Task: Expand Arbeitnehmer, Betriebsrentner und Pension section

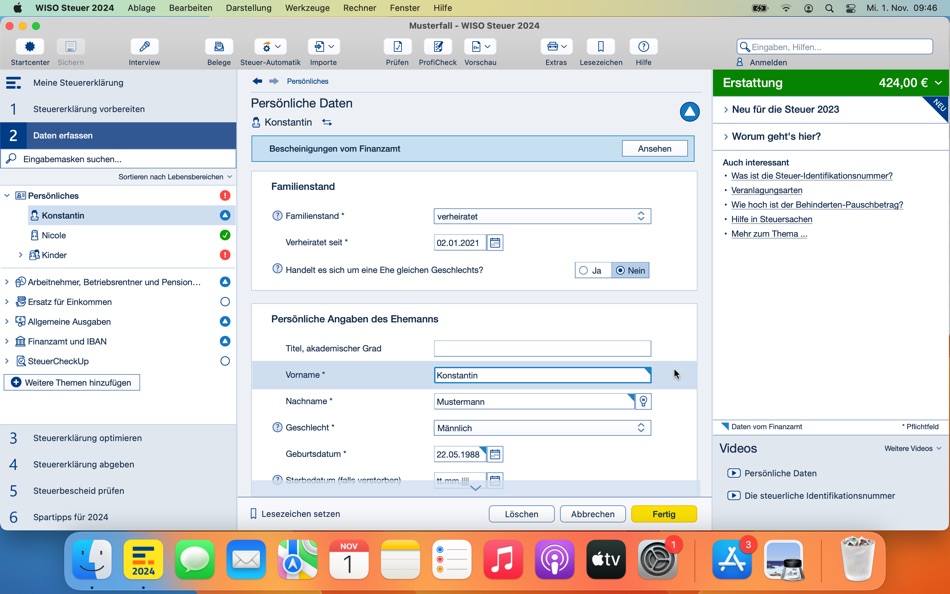Action: (7, 282)
